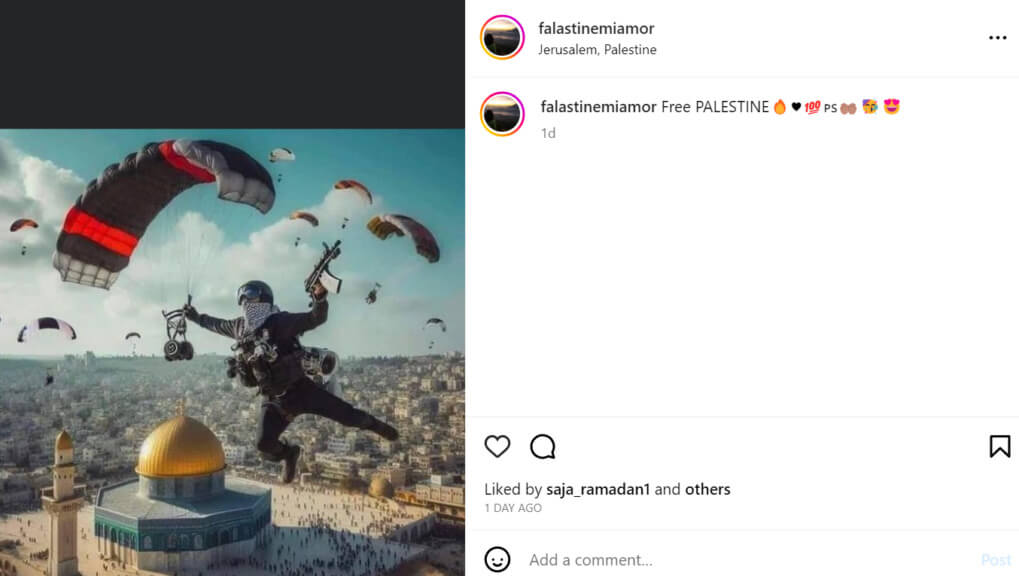This screenshot has height=576, width=1019.
Task: Click the 1 DAY AGO timestamp
Action: pos(513,508)
